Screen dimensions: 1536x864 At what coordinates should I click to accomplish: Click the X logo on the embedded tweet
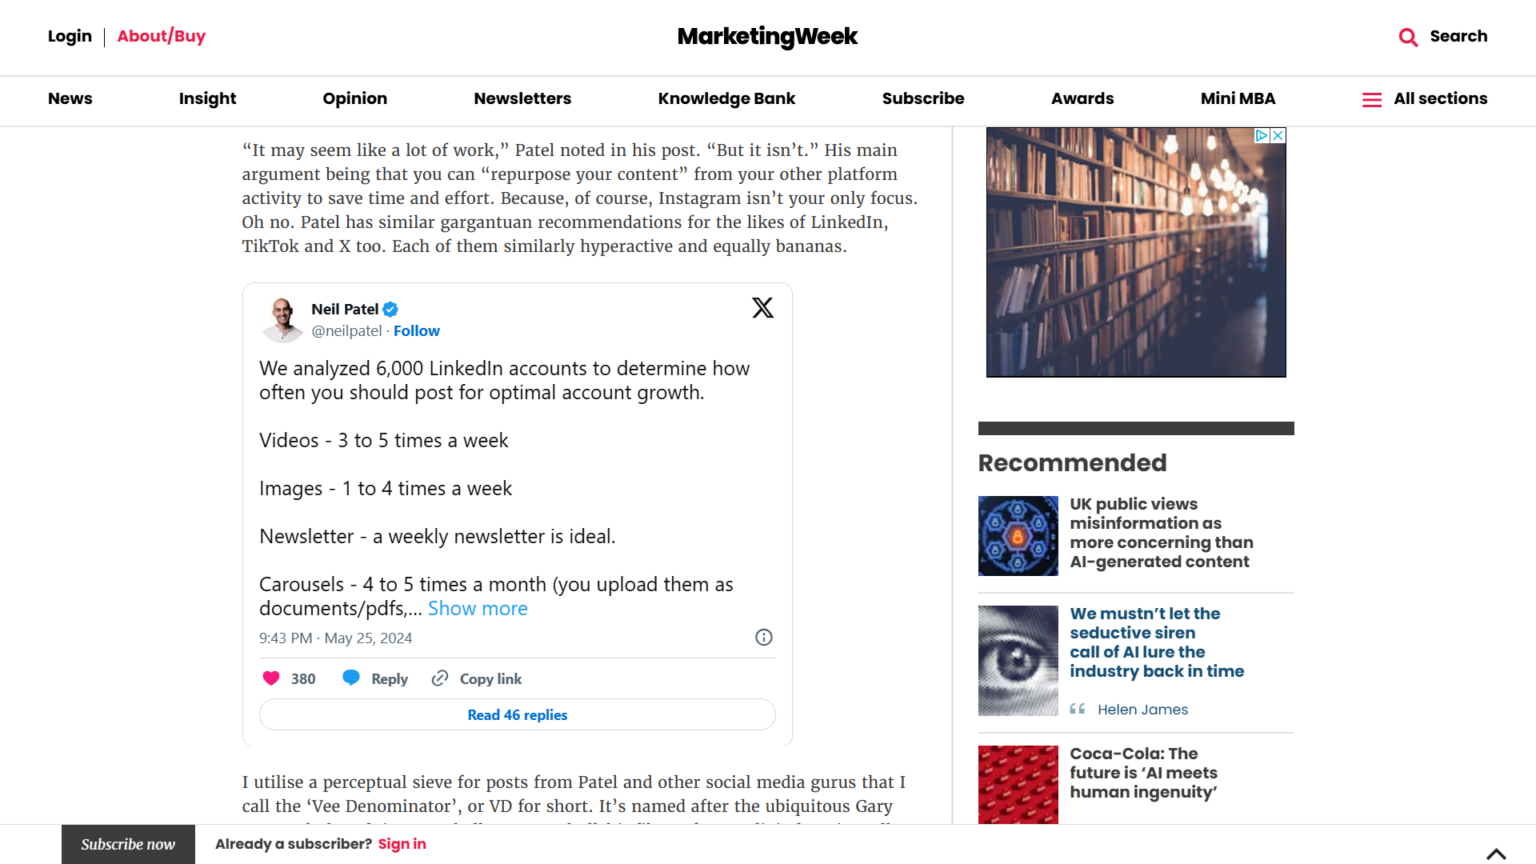click(x=762, y=307)
